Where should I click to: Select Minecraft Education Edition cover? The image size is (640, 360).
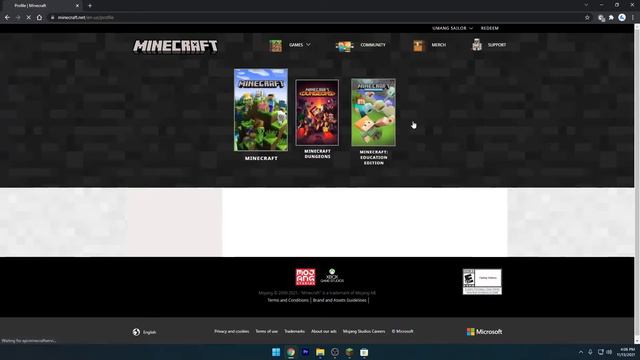click(x=373, y=112)
